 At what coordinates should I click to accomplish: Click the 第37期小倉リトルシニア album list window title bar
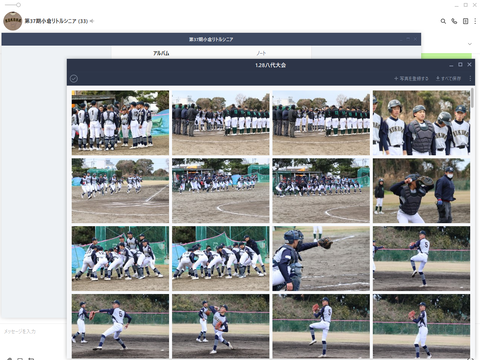click(211, 39)
